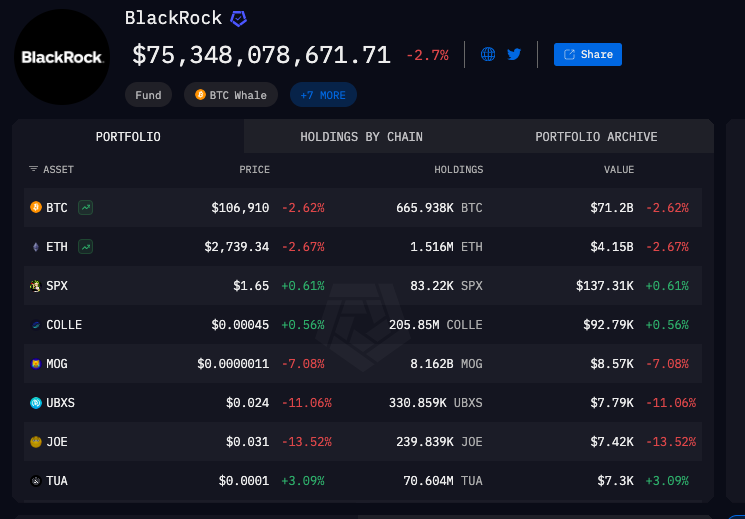Sort by the VALUE column header
This screenshot has height=519, width=745.
click(619, 170)
